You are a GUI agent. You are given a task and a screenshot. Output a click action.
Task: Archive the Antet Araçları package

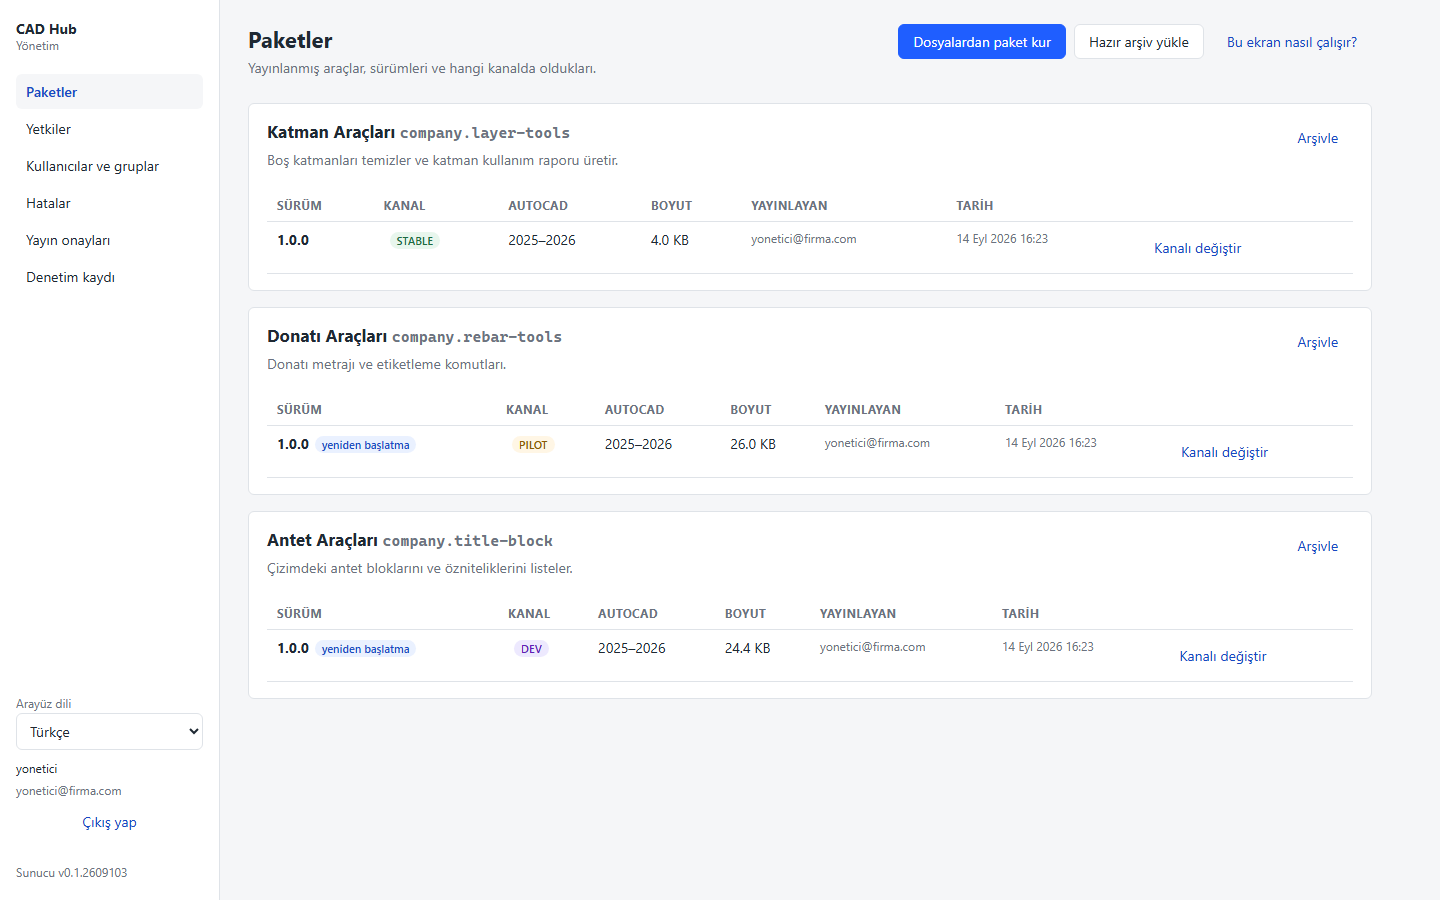[x=1317, y=546]
